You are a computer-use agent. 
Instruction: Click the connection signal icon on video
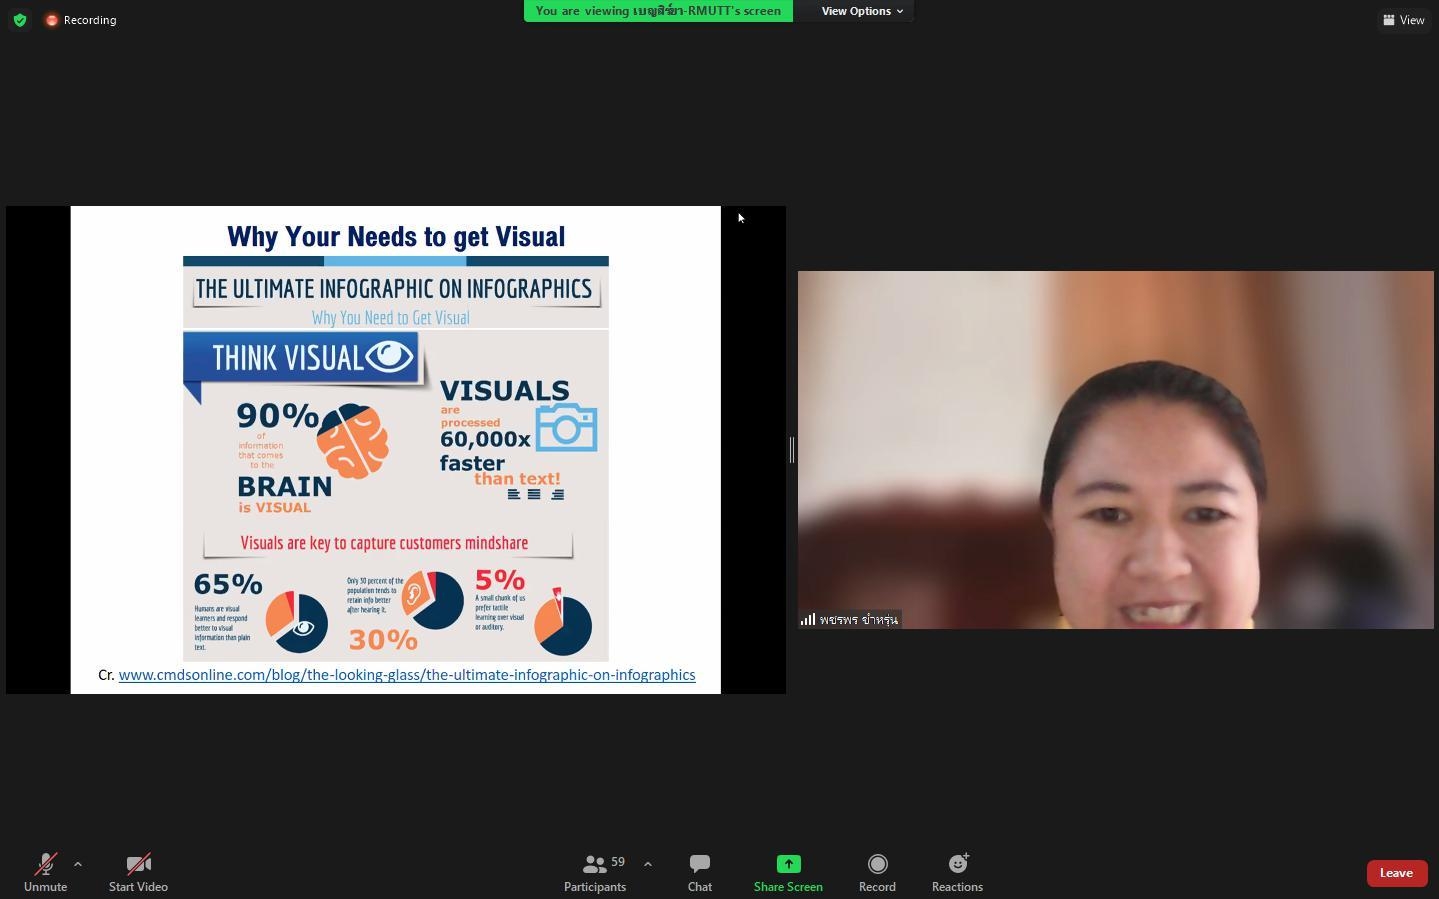tap(808, 620)
